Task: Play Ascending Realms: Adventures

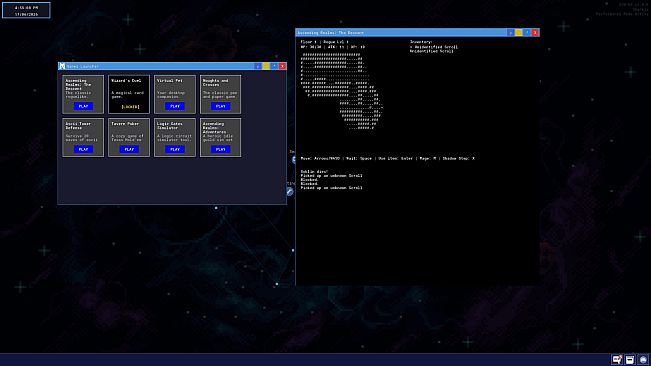Action: [220, 149]
